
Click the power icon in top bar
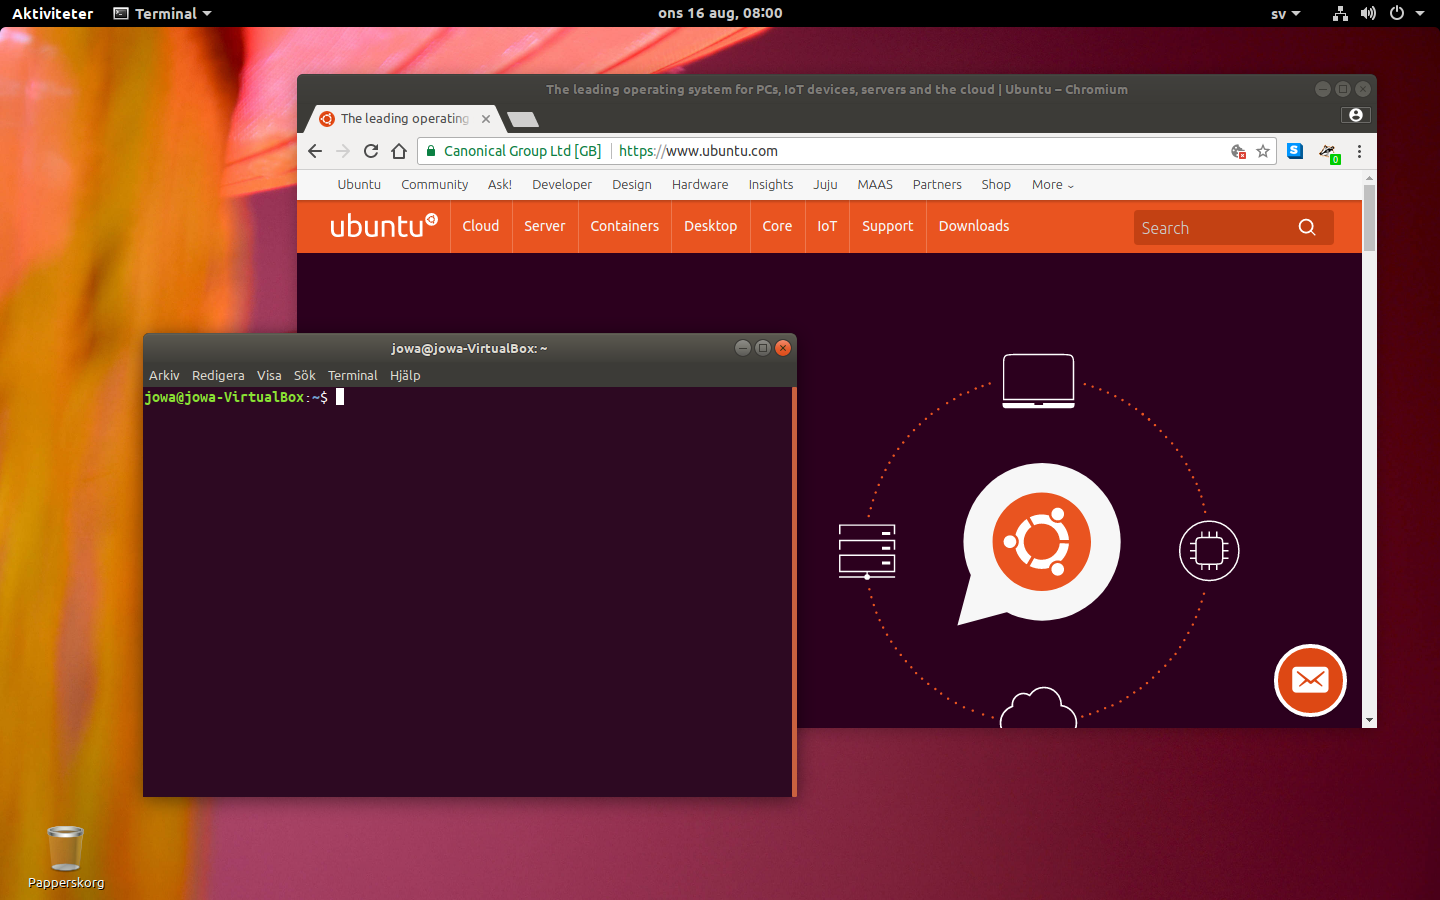[1397, 13]
